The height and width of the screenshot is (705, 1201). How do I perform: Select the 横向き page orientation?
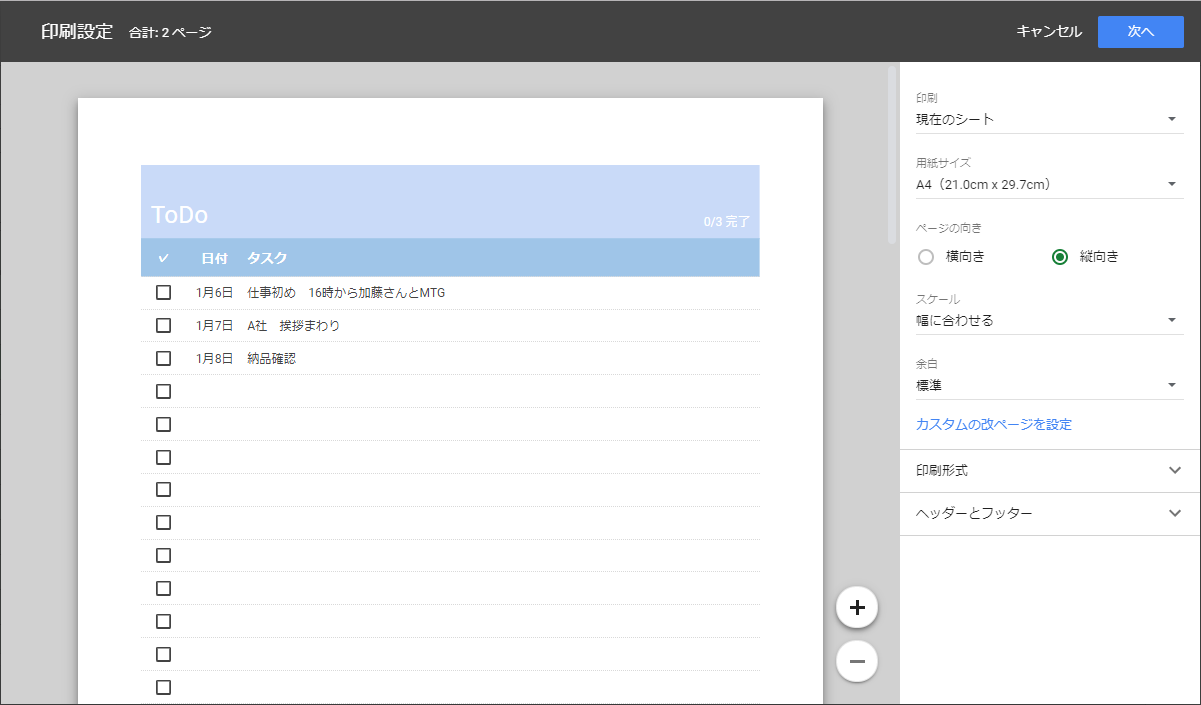(926, 257)
